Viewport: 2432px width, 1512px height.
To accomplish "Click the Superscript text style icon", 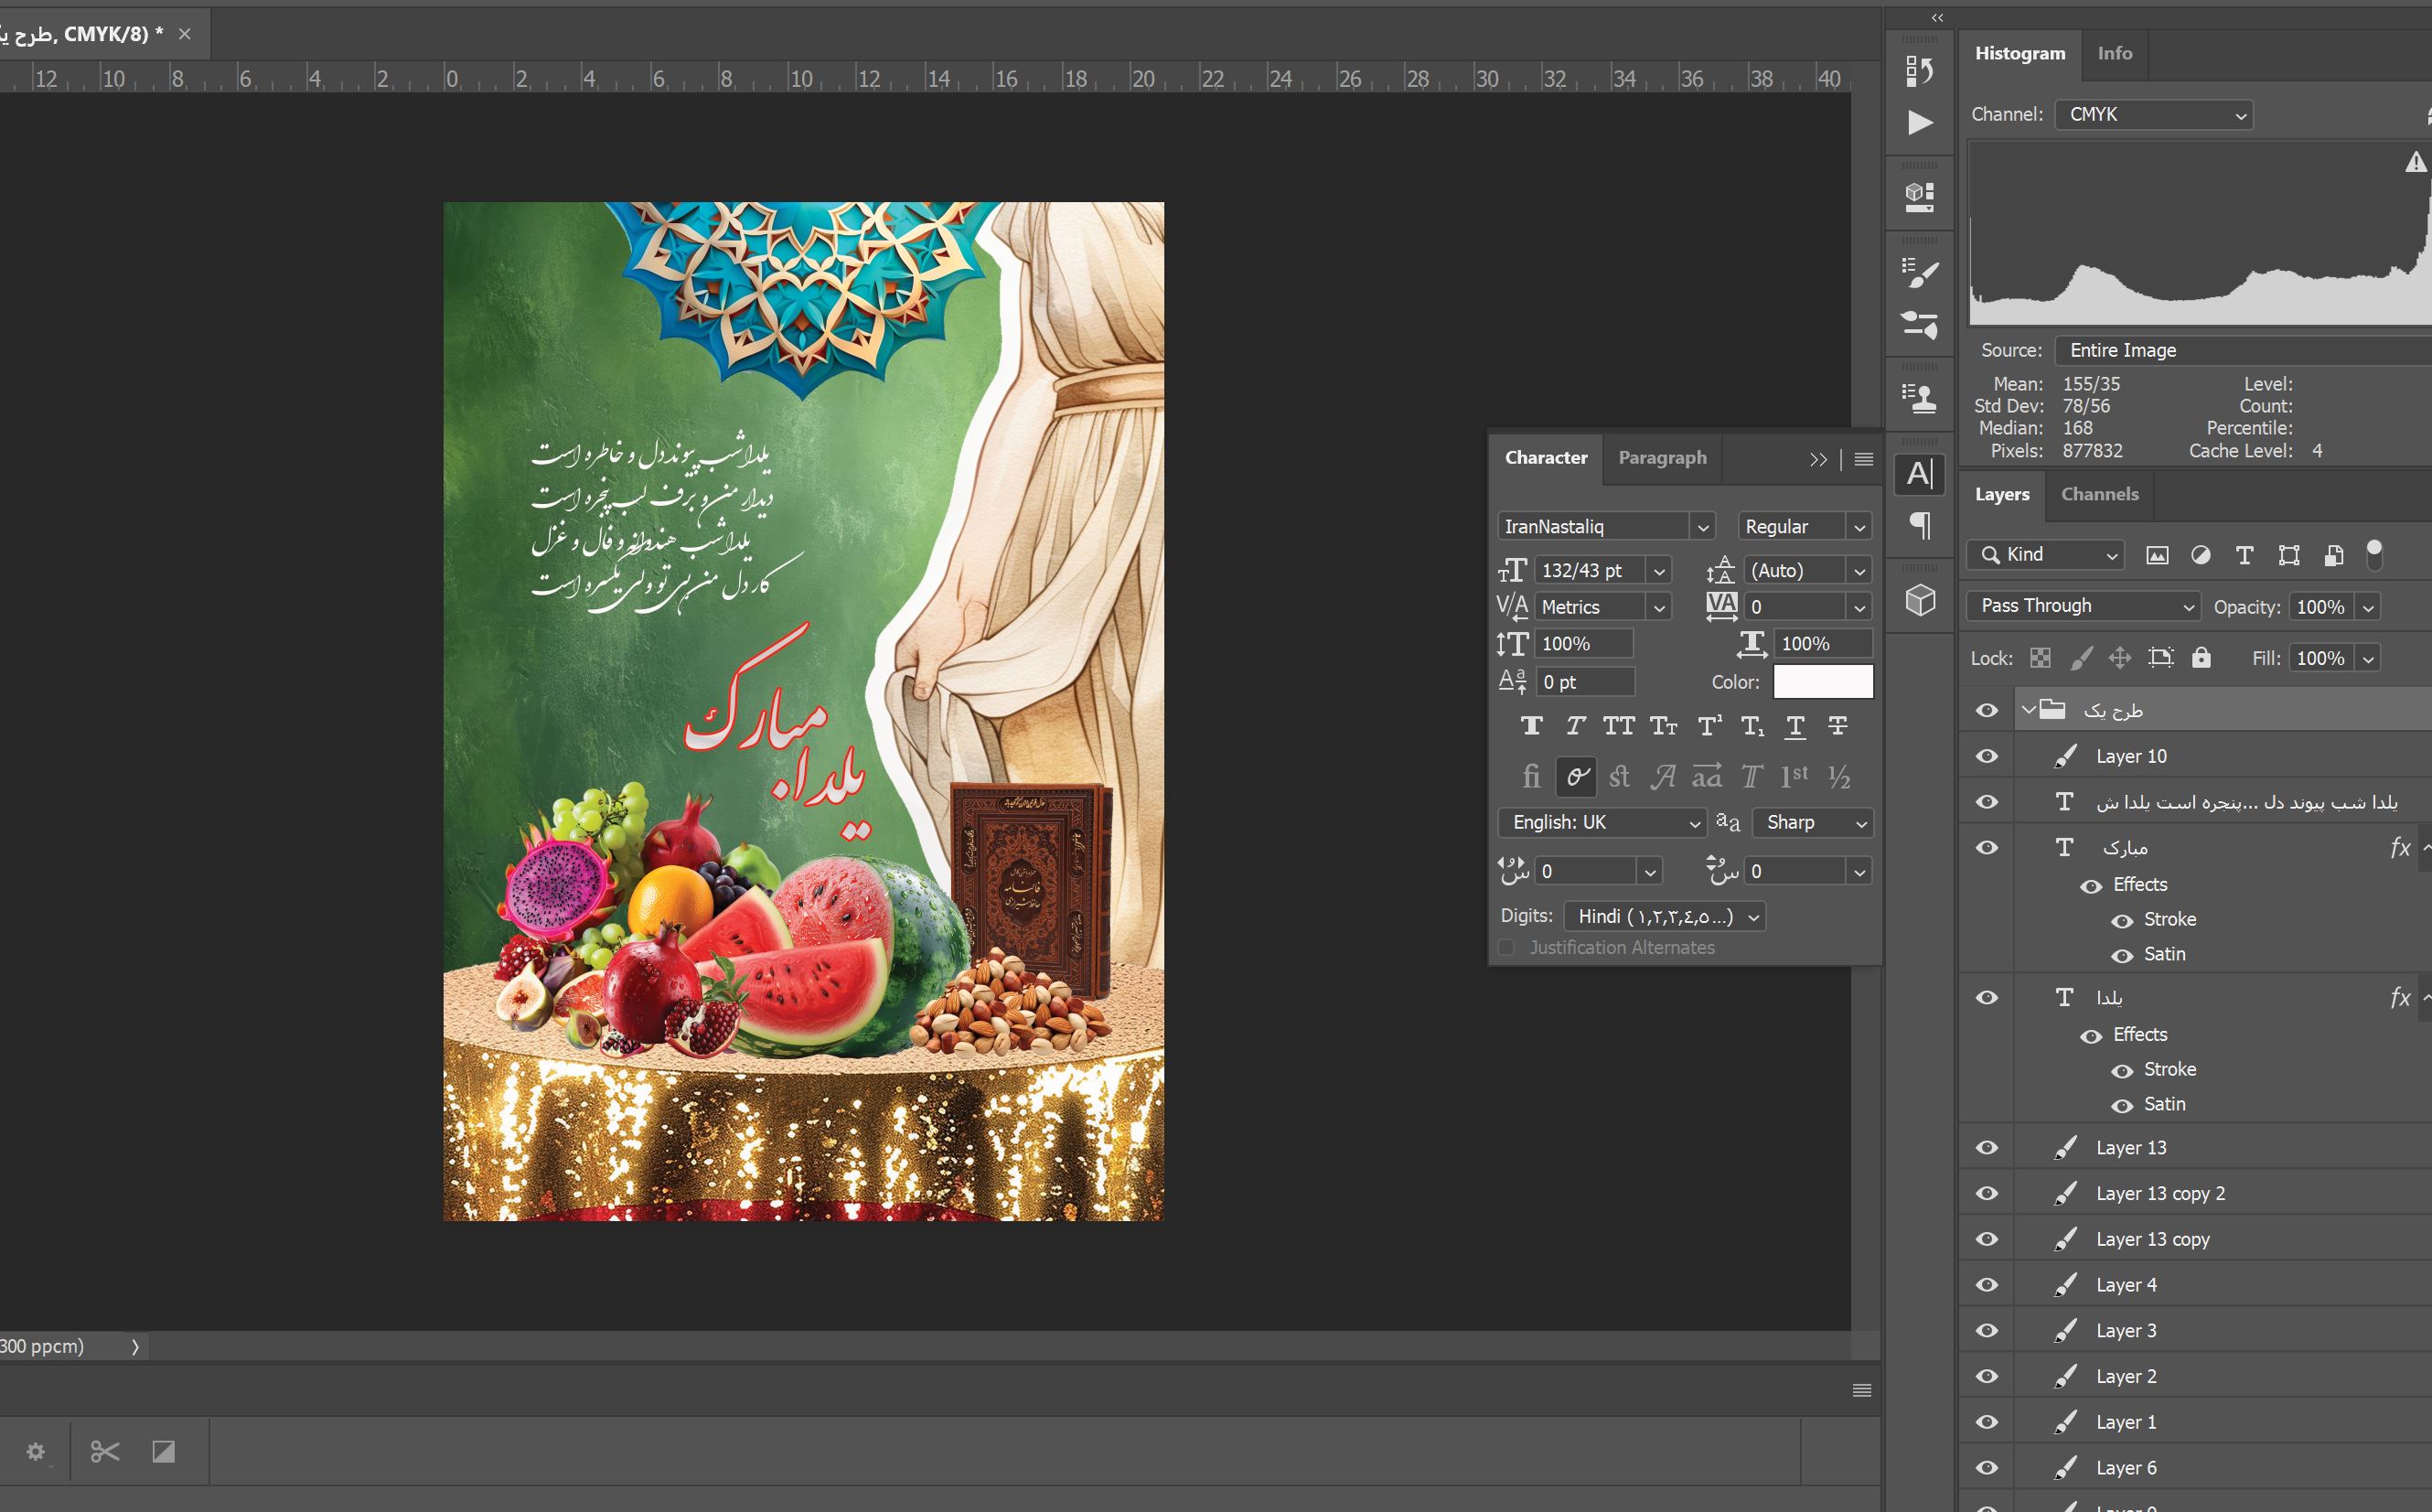I will click(1708, 728).
